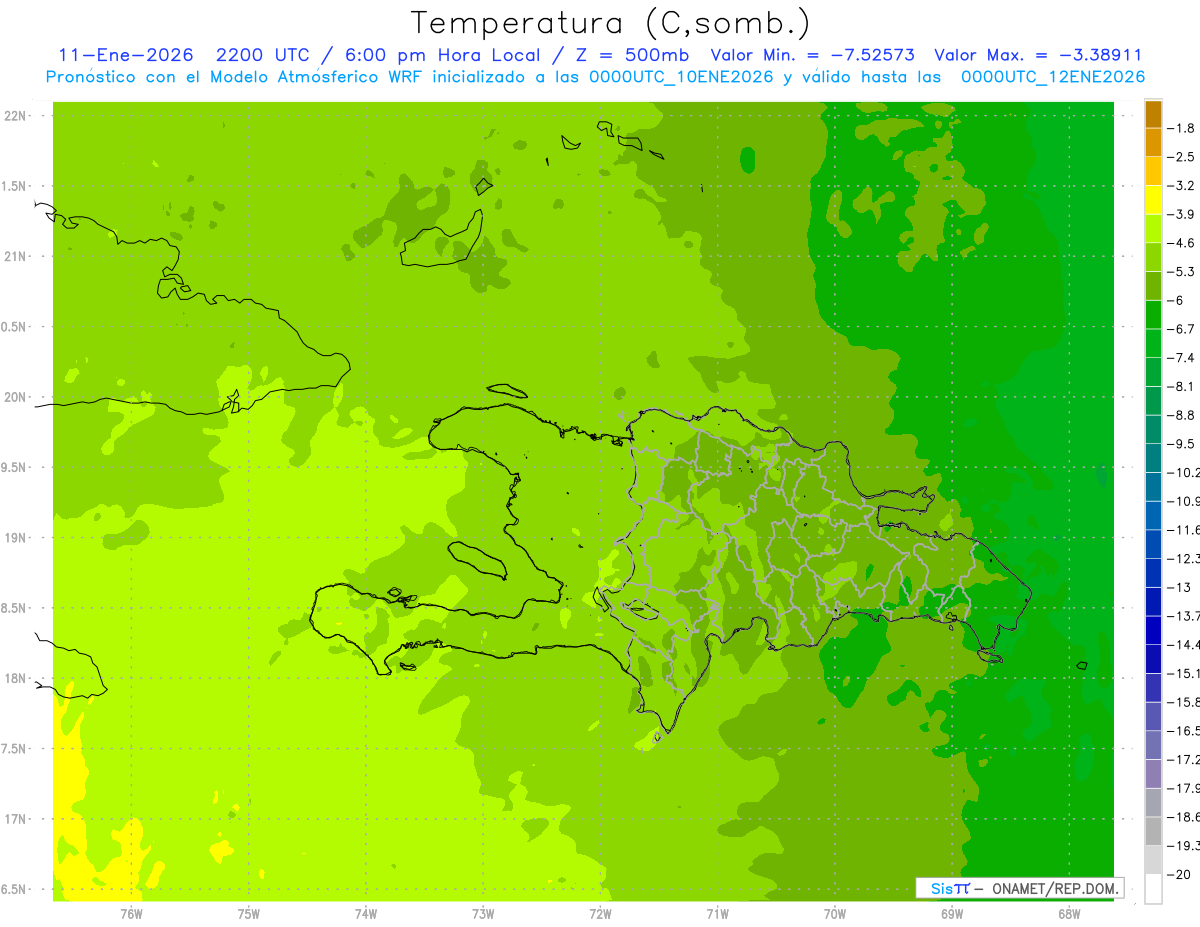Click the '-8.8' colorbar label
Screen dimensions: 1200x927
coord(1181,415)
